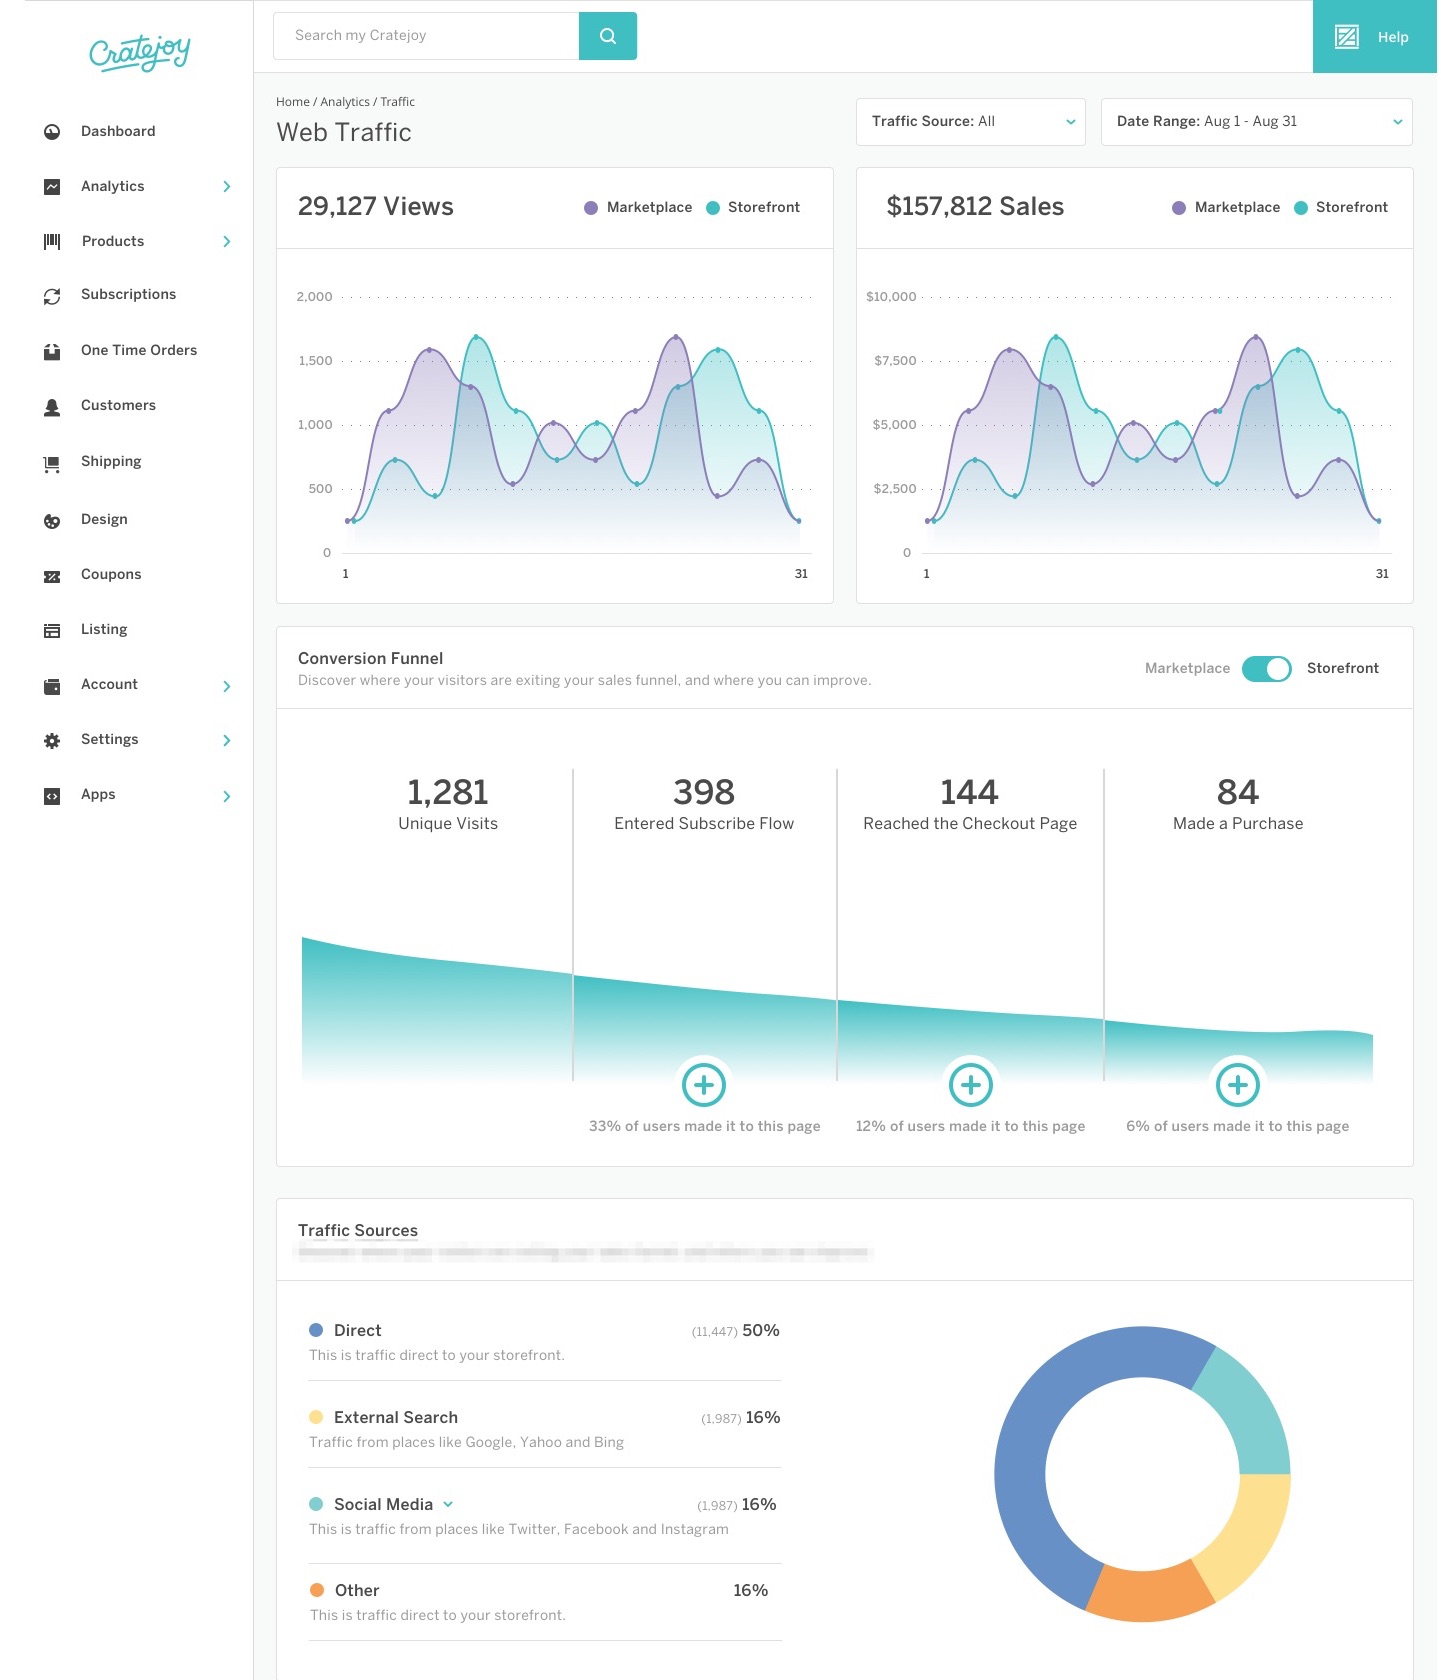Open Subscriptions in the sidebar
This screenshot has width=1441, height=1680.
point(129,295)
